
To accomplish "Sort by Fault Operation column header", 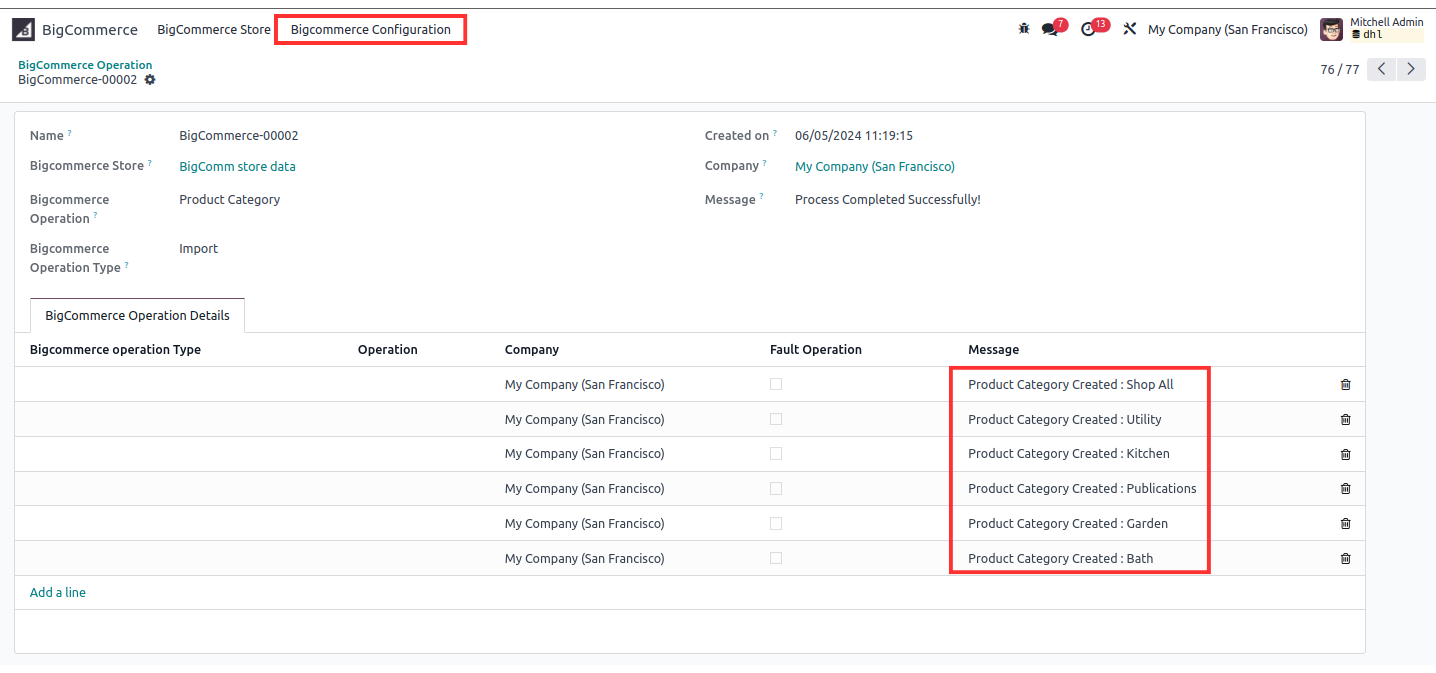I will (816, 350).
